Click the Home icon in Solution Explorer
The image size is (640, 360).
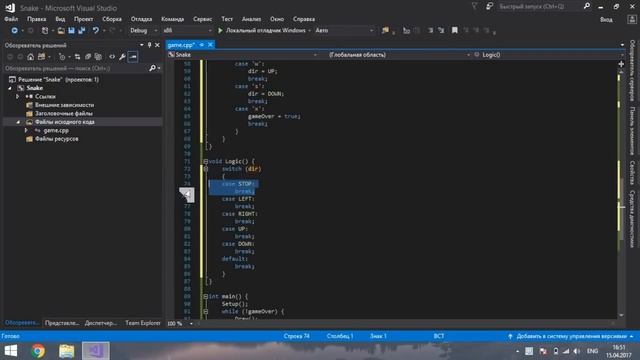click(x=31, y=57)
